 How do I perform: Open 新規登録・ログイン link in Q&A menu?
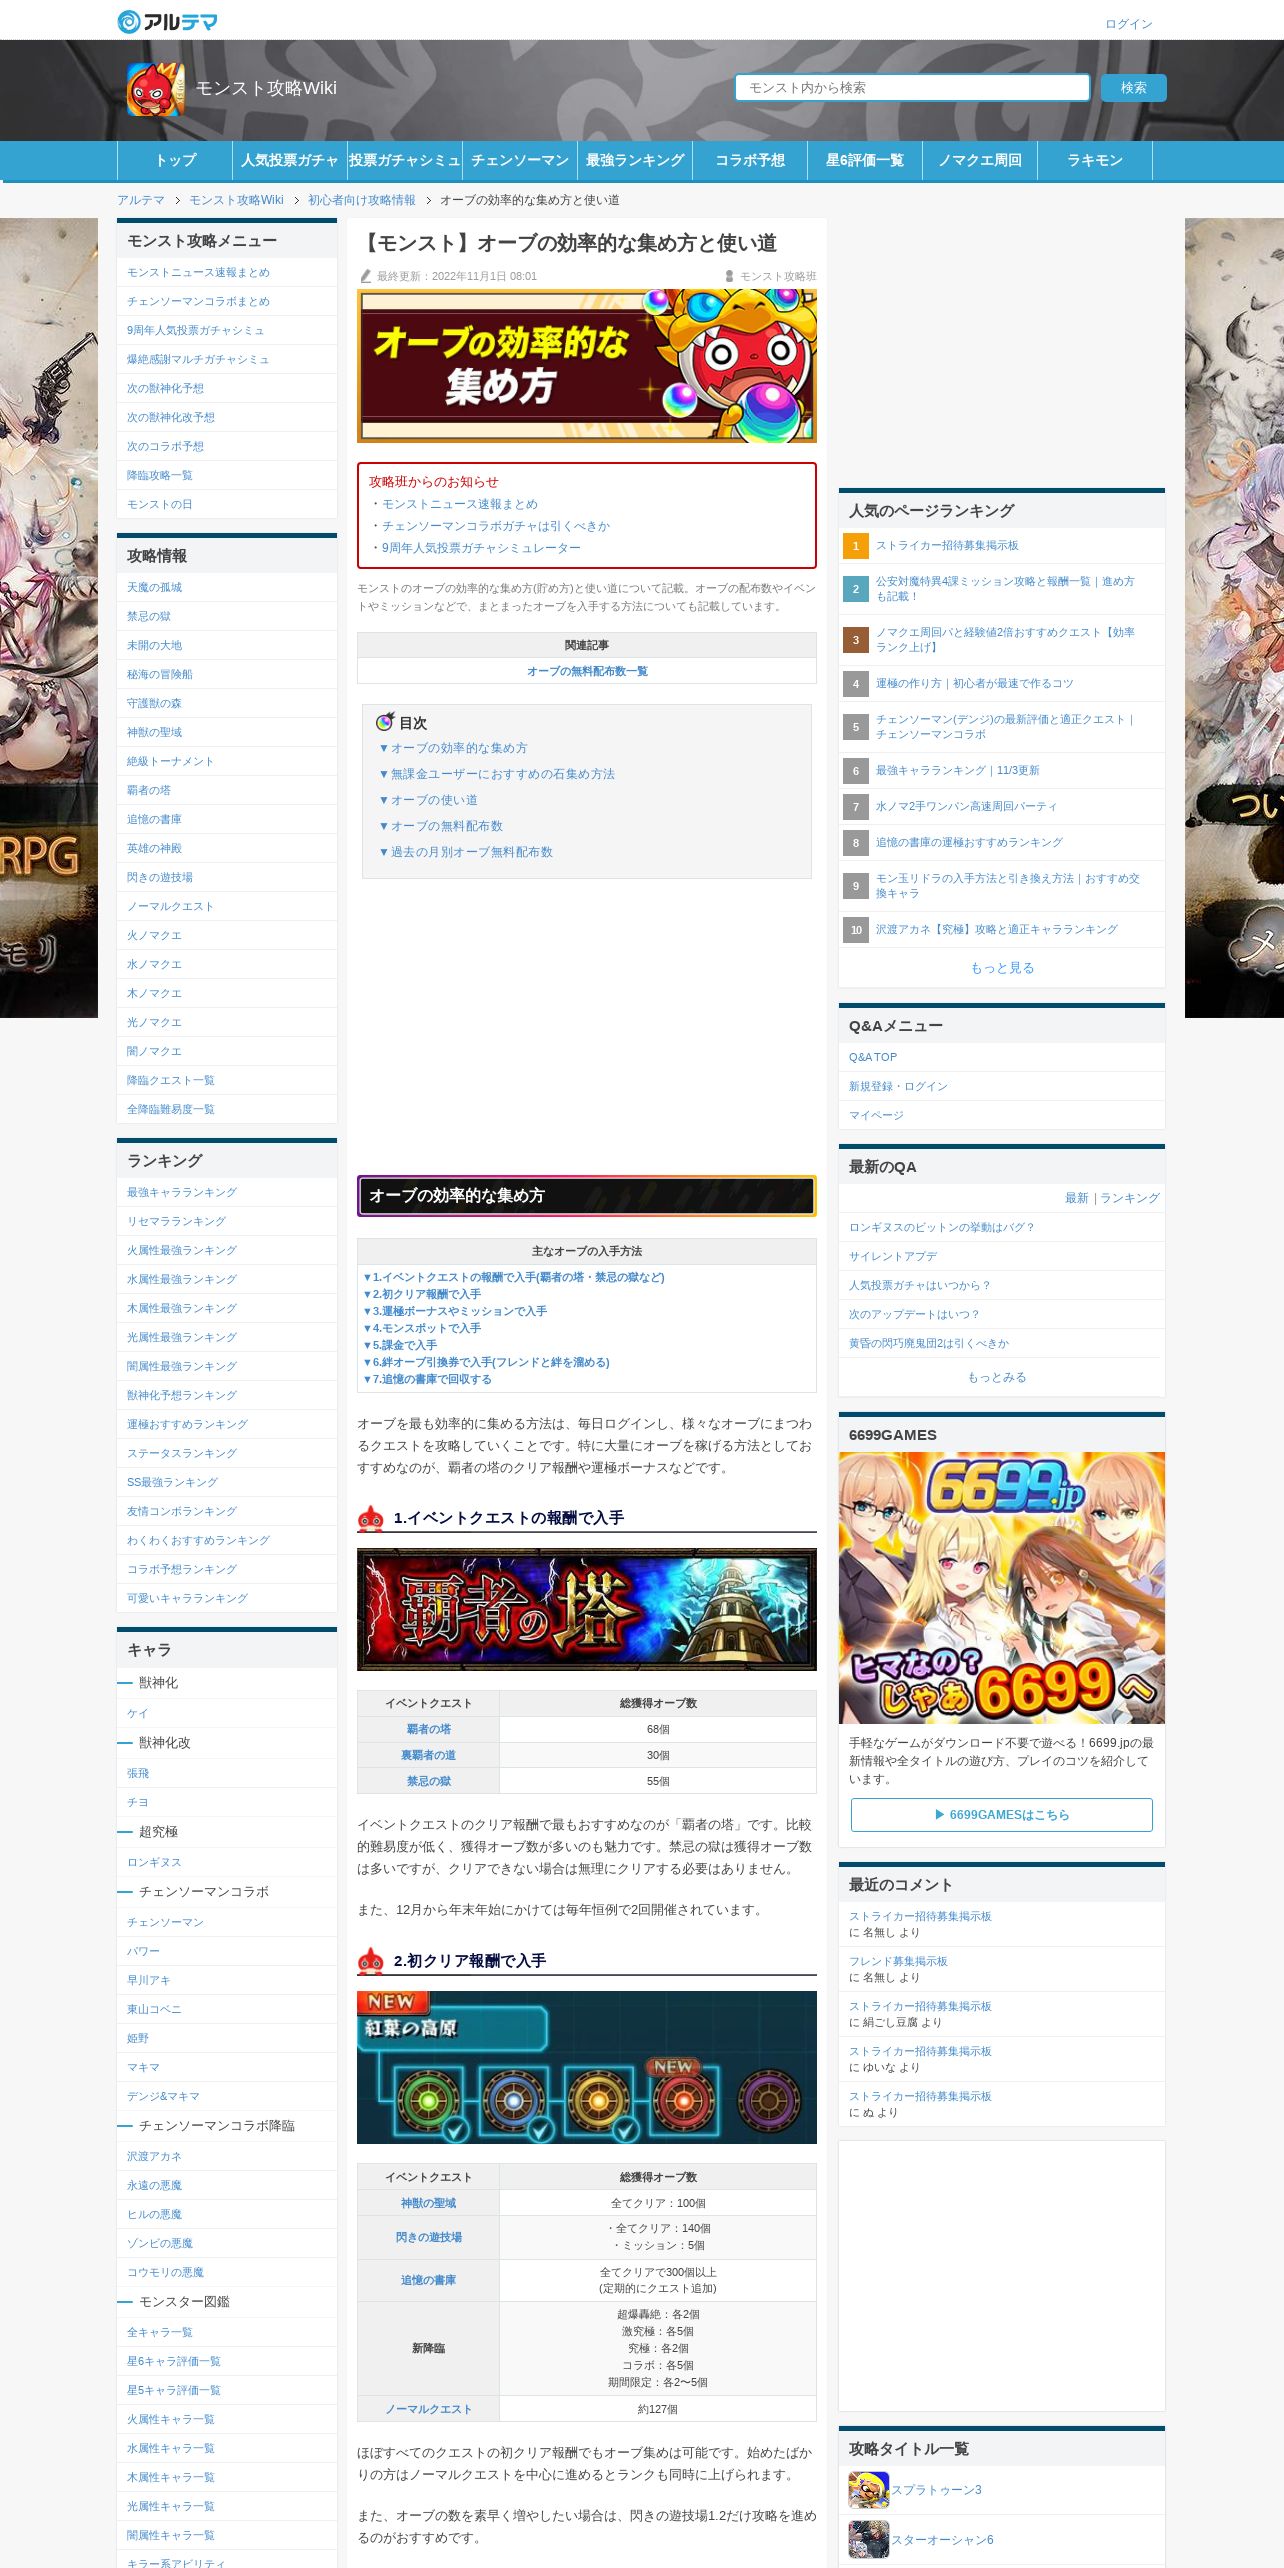(898, 1086)
